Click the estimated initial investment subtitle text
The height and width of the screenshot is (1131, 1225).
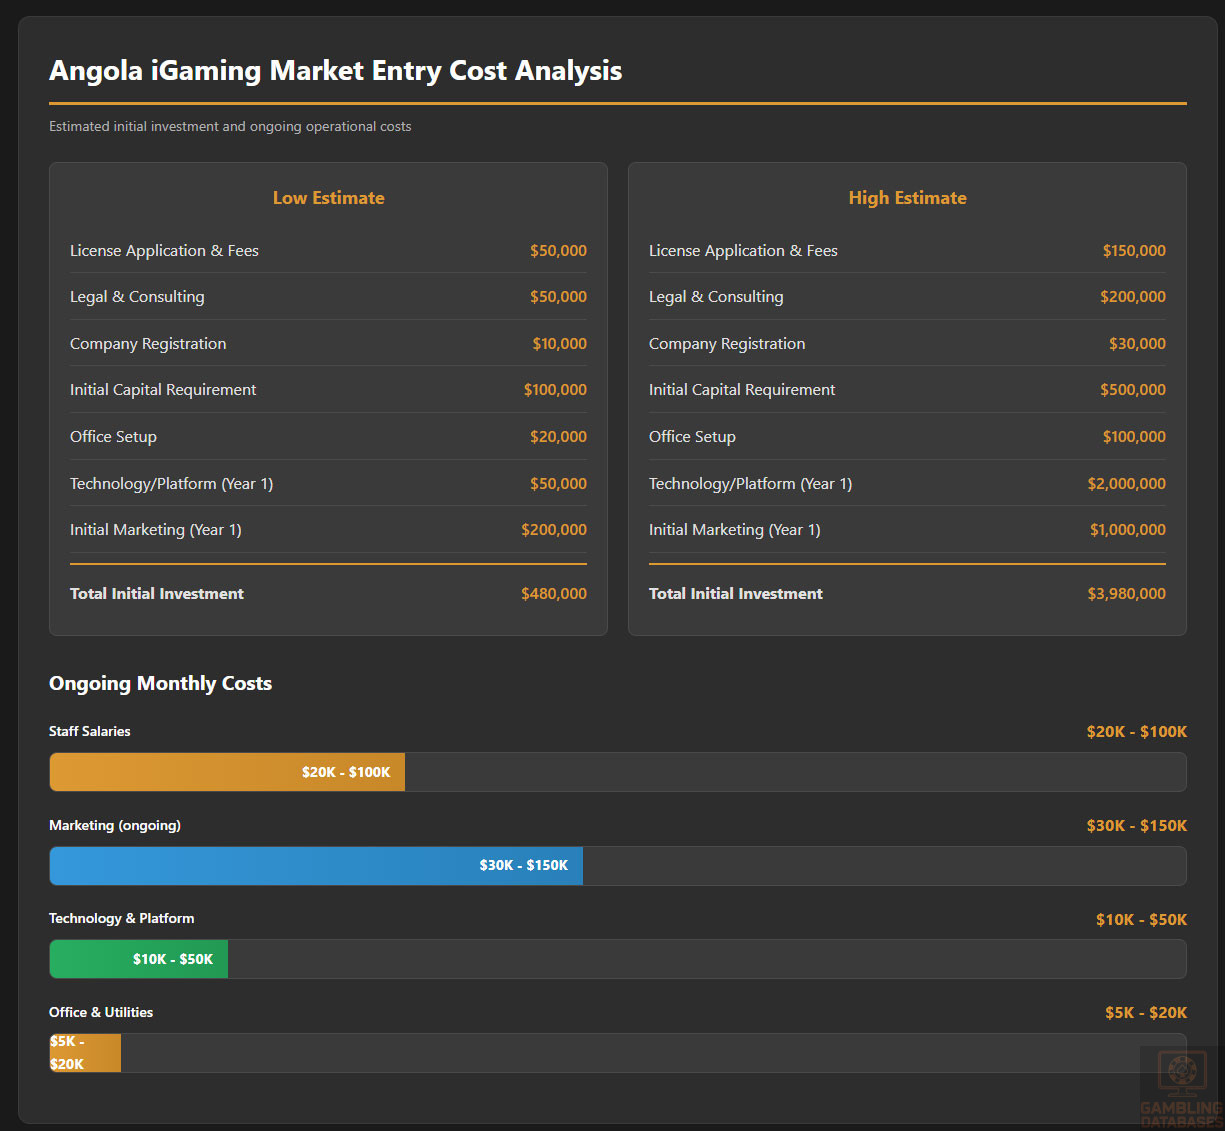(x=230, y=127)
